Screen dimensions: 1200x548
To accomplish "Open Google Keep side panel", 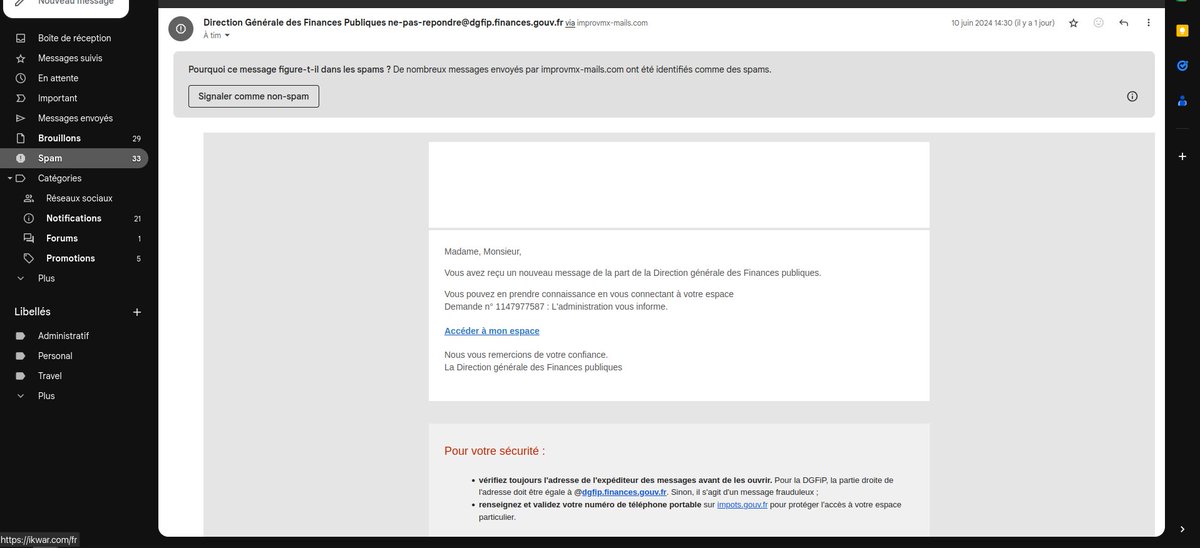I will point(1182,31).
